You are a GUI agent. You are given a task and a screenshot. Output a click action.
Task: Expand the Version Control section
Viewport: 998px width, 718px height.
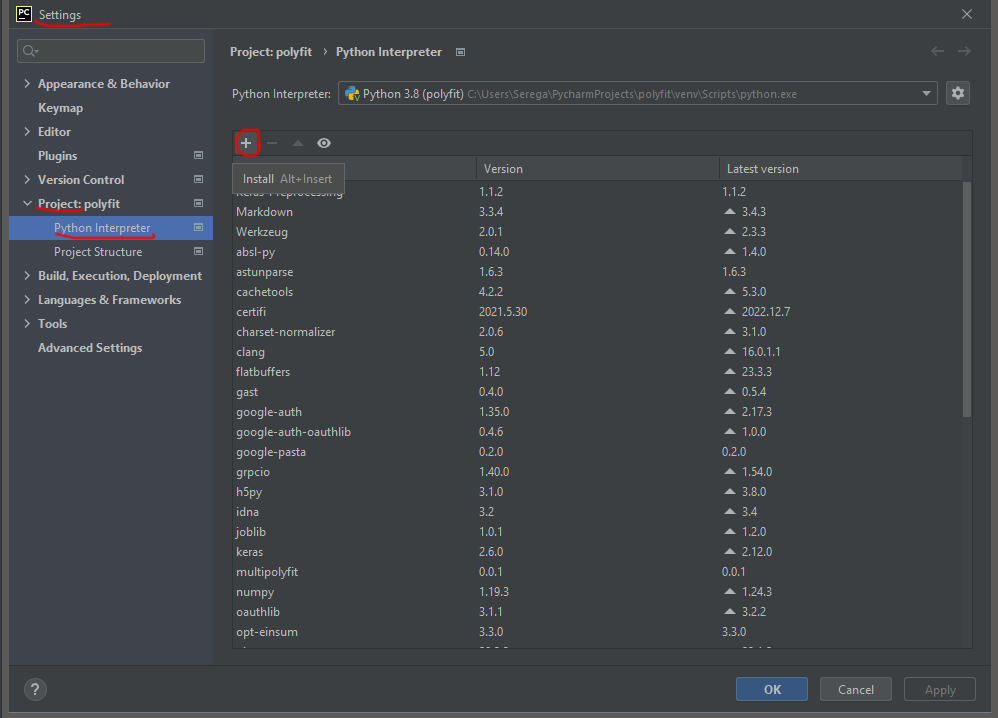click(x=27, y=180)
